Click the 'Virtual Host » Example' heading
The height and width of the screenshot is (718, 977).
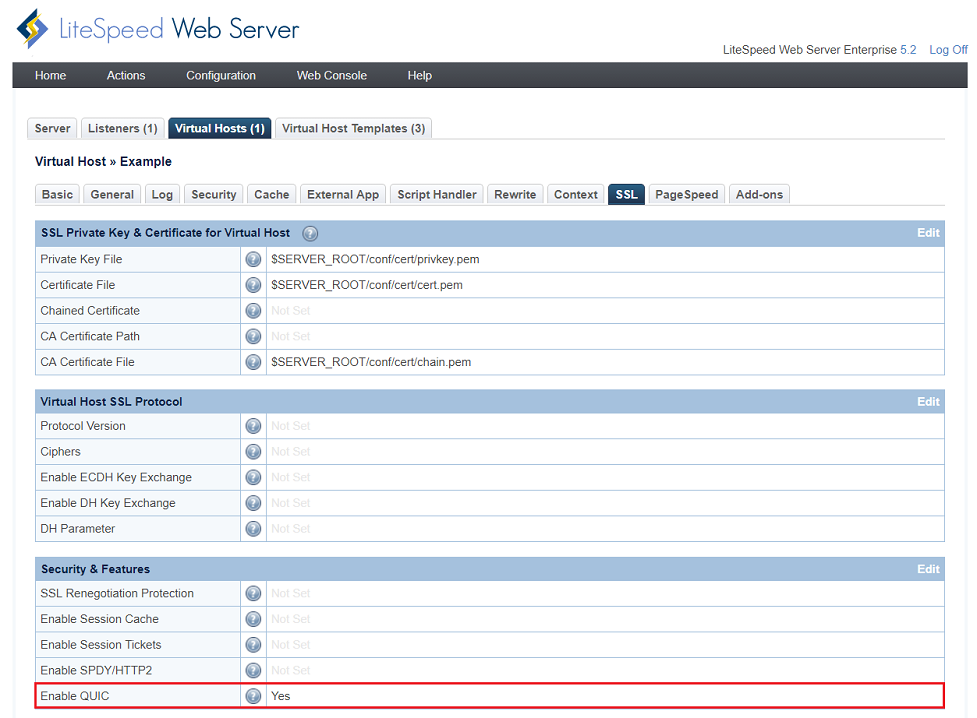click(x=103, y=161)
